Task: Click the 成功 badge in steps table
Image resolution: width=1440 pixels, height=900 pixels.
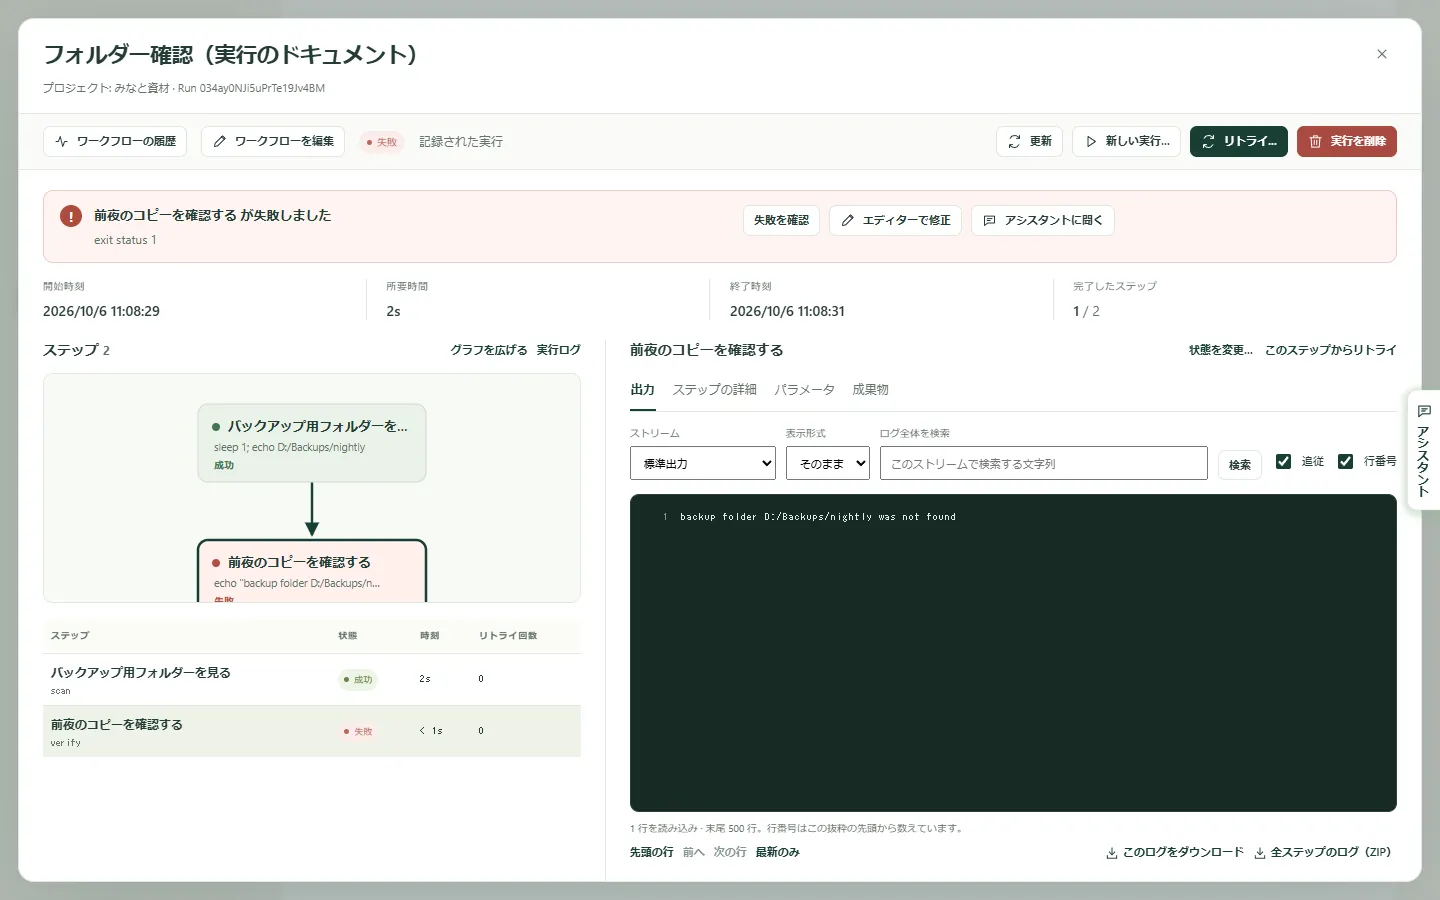Action: [358, 680]
